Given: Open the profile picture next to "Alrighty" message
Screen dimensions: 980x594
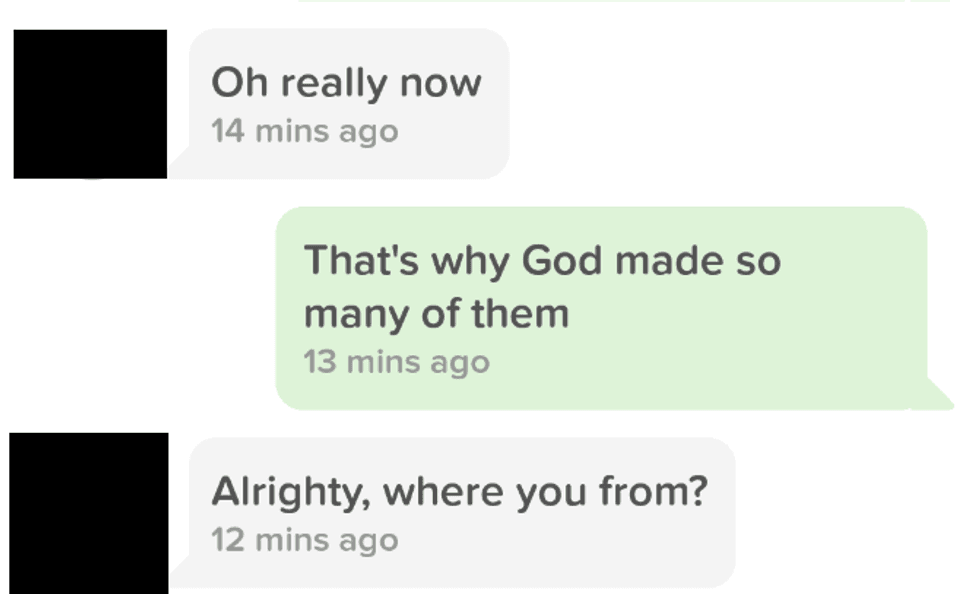Looking at the screenshot, I should point(90,513).
